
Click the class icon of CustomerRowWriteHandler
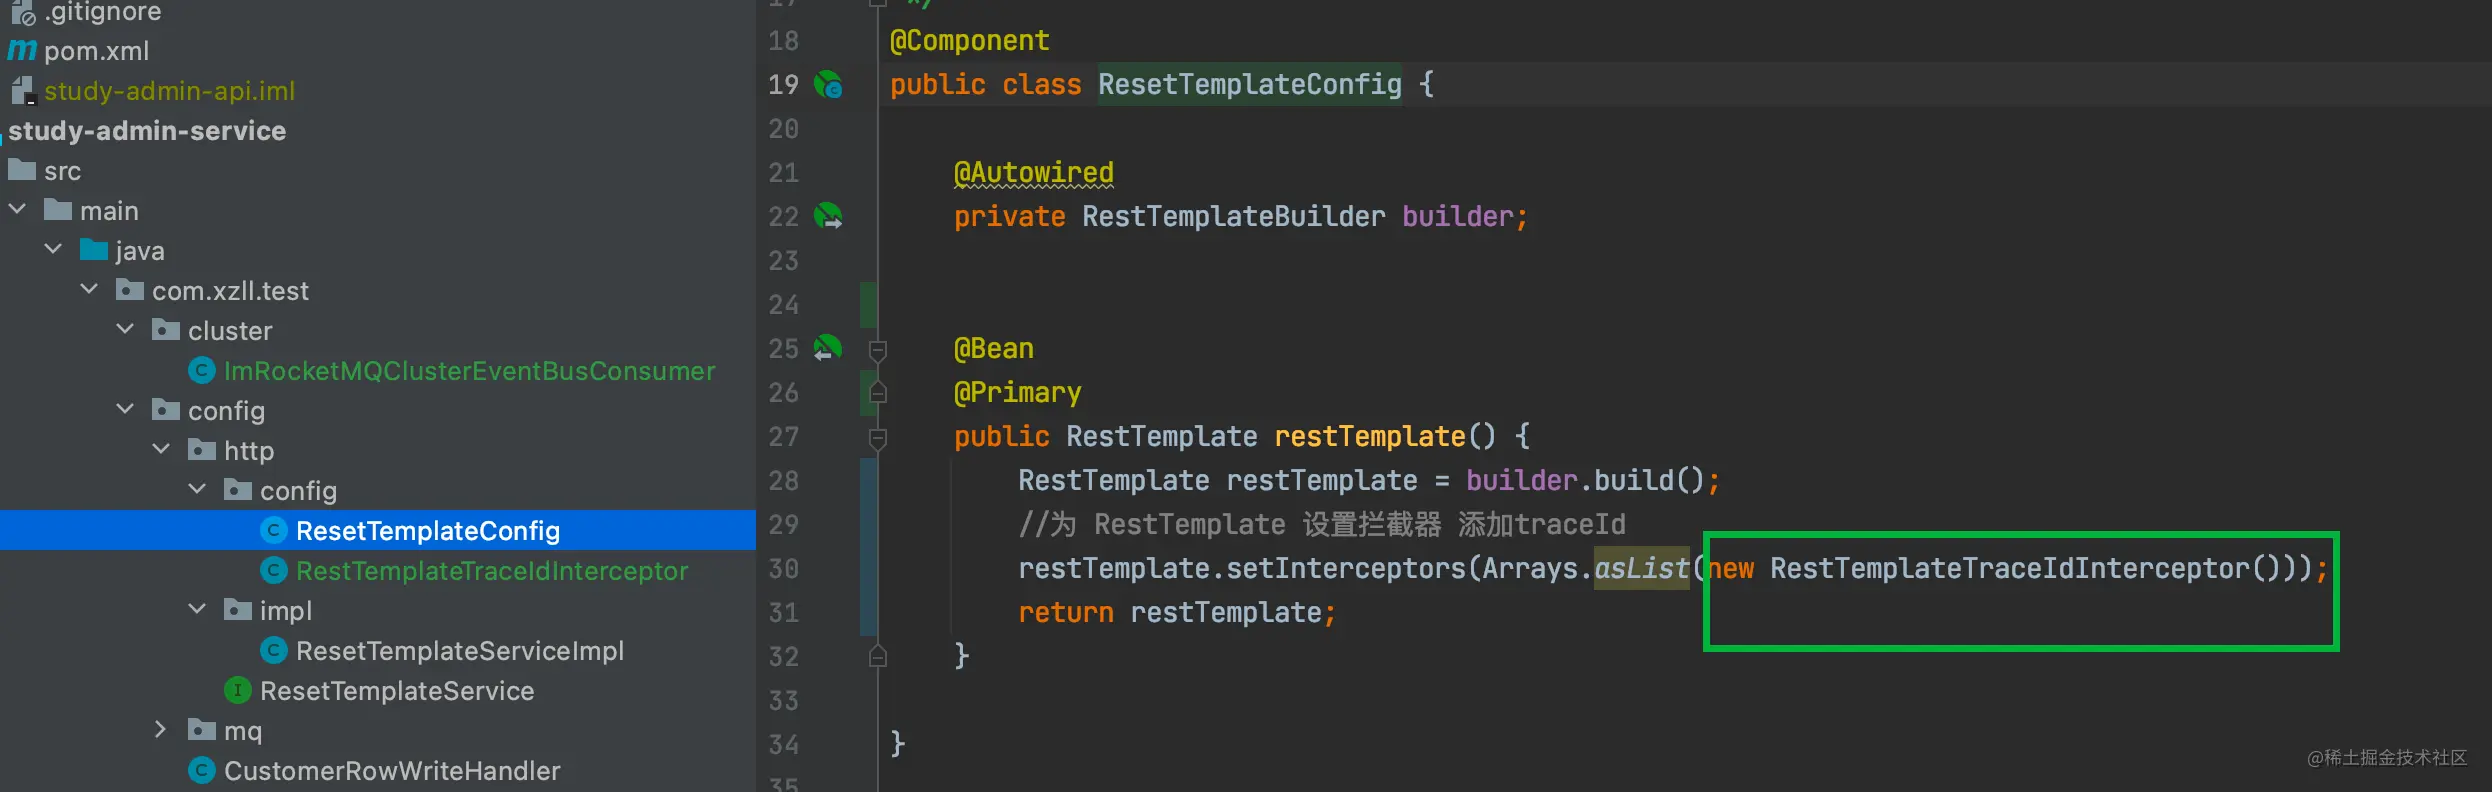[x=202, y=771]
